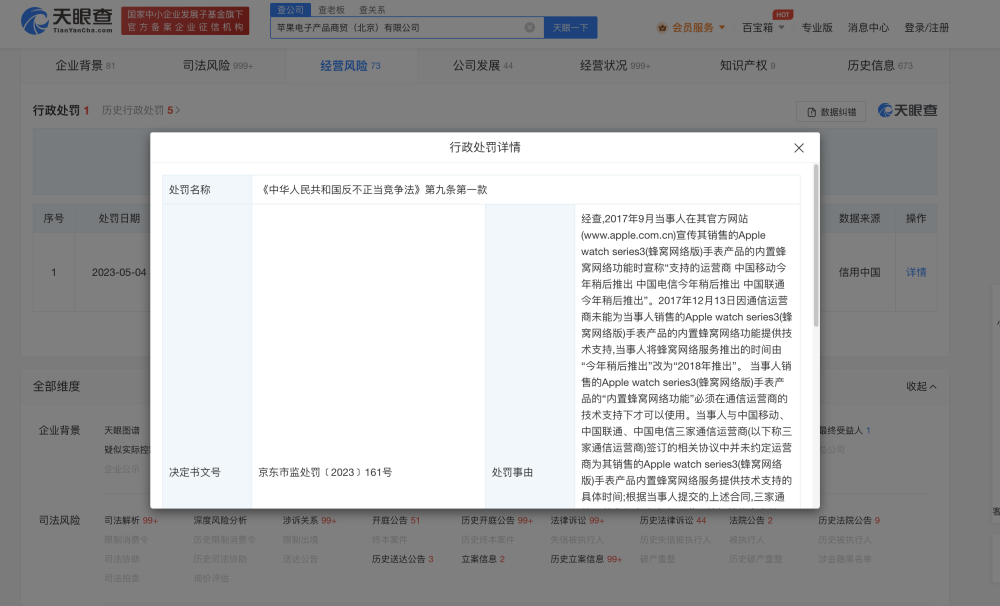Open 历史行政处罚 5 with the arrow
Screen dimensions: 1000x606
click(141, 110)
